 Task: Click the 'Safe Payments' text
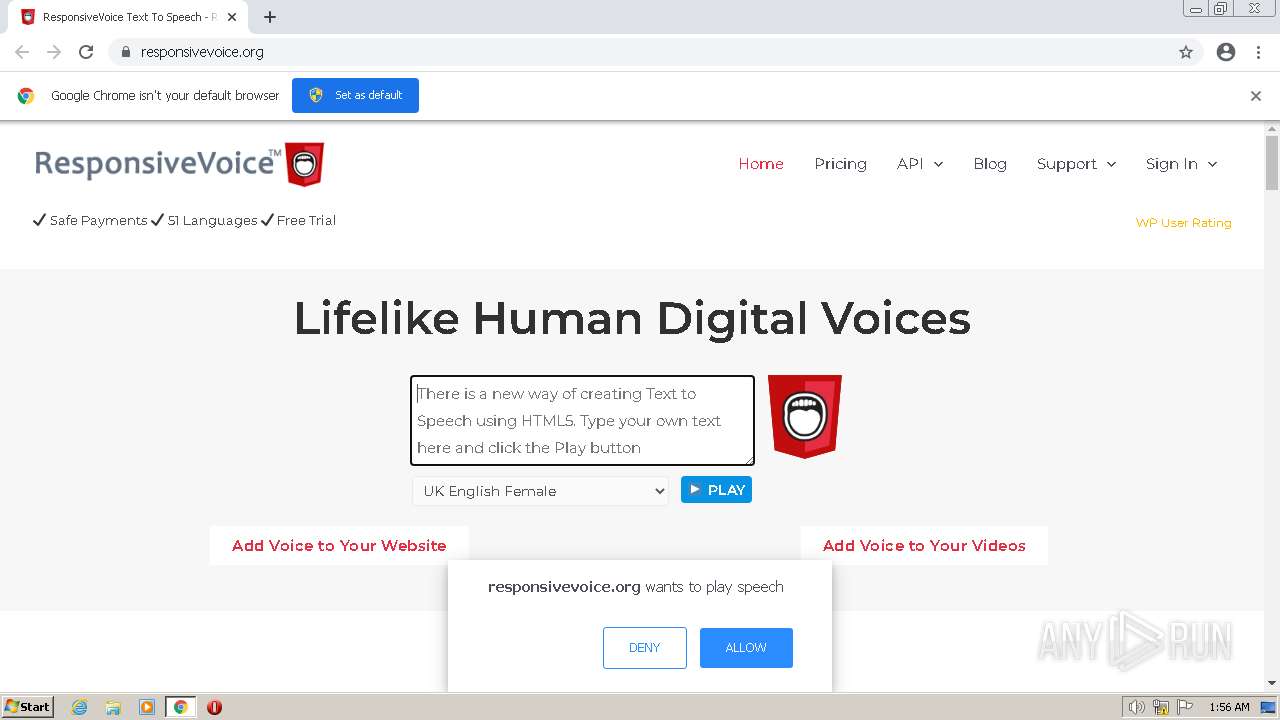click(98, 221)
